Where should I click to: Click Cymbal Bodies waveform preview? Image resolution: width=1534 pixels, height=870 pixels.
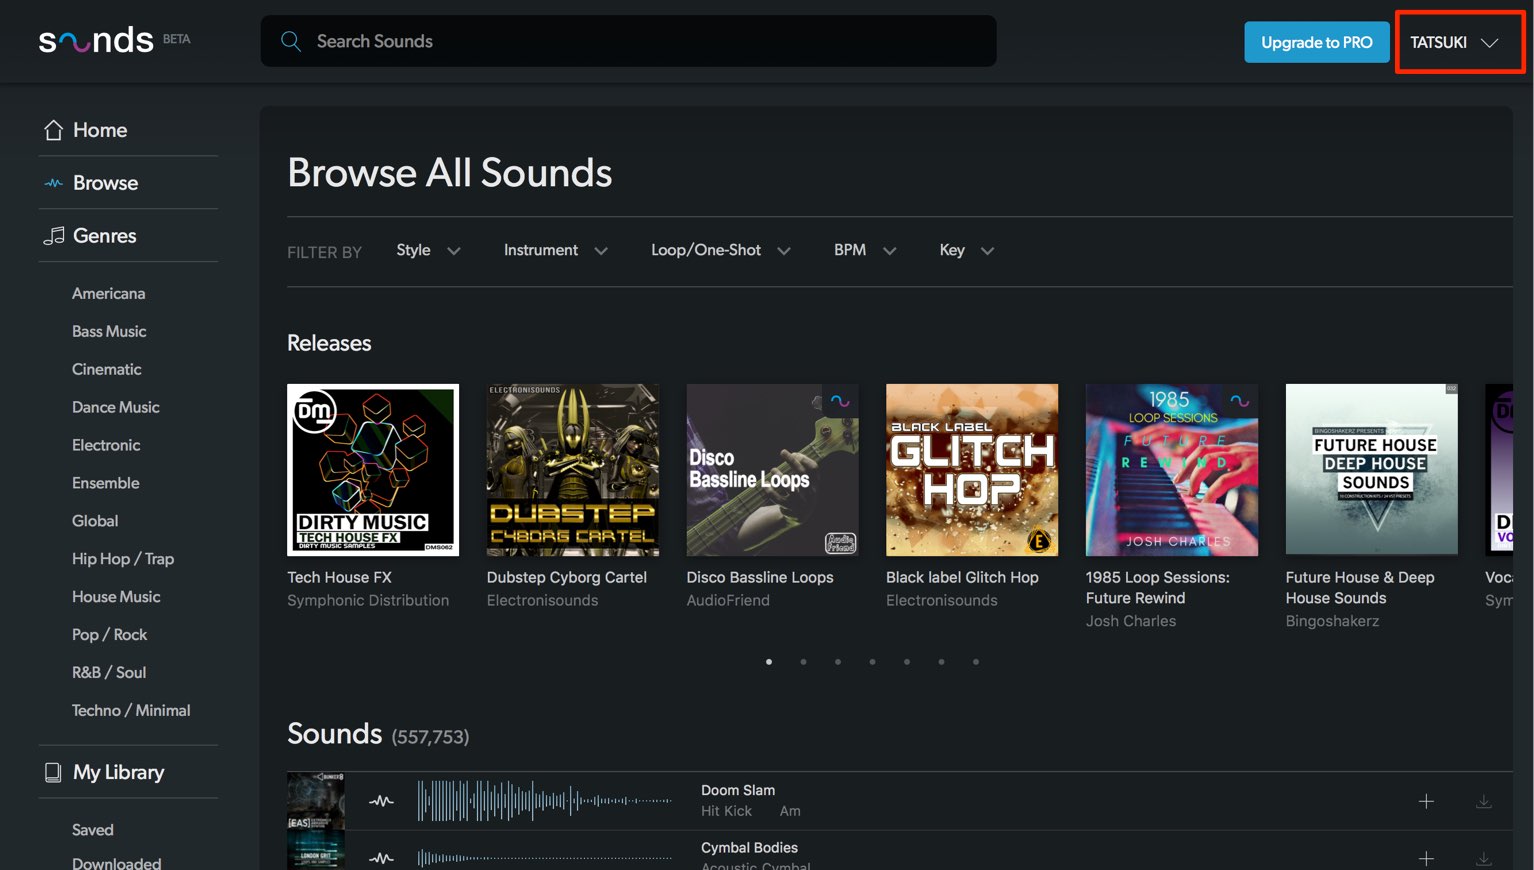click(544, 858)
